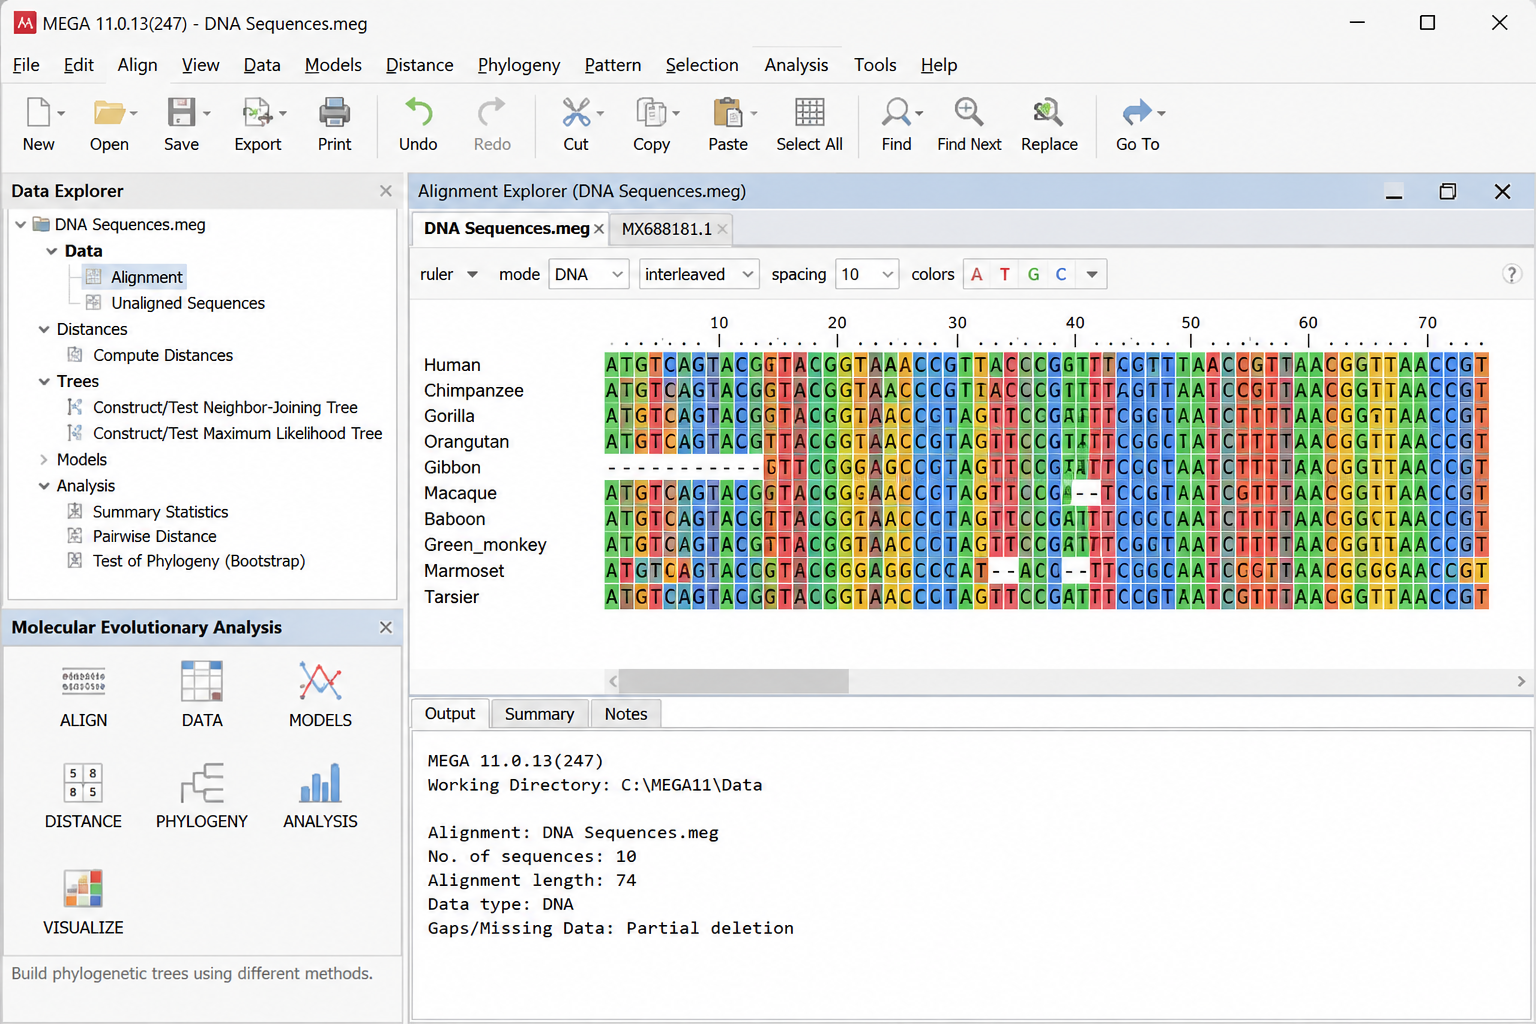Click the alignment horizontal scrollbar thumb

734,681
